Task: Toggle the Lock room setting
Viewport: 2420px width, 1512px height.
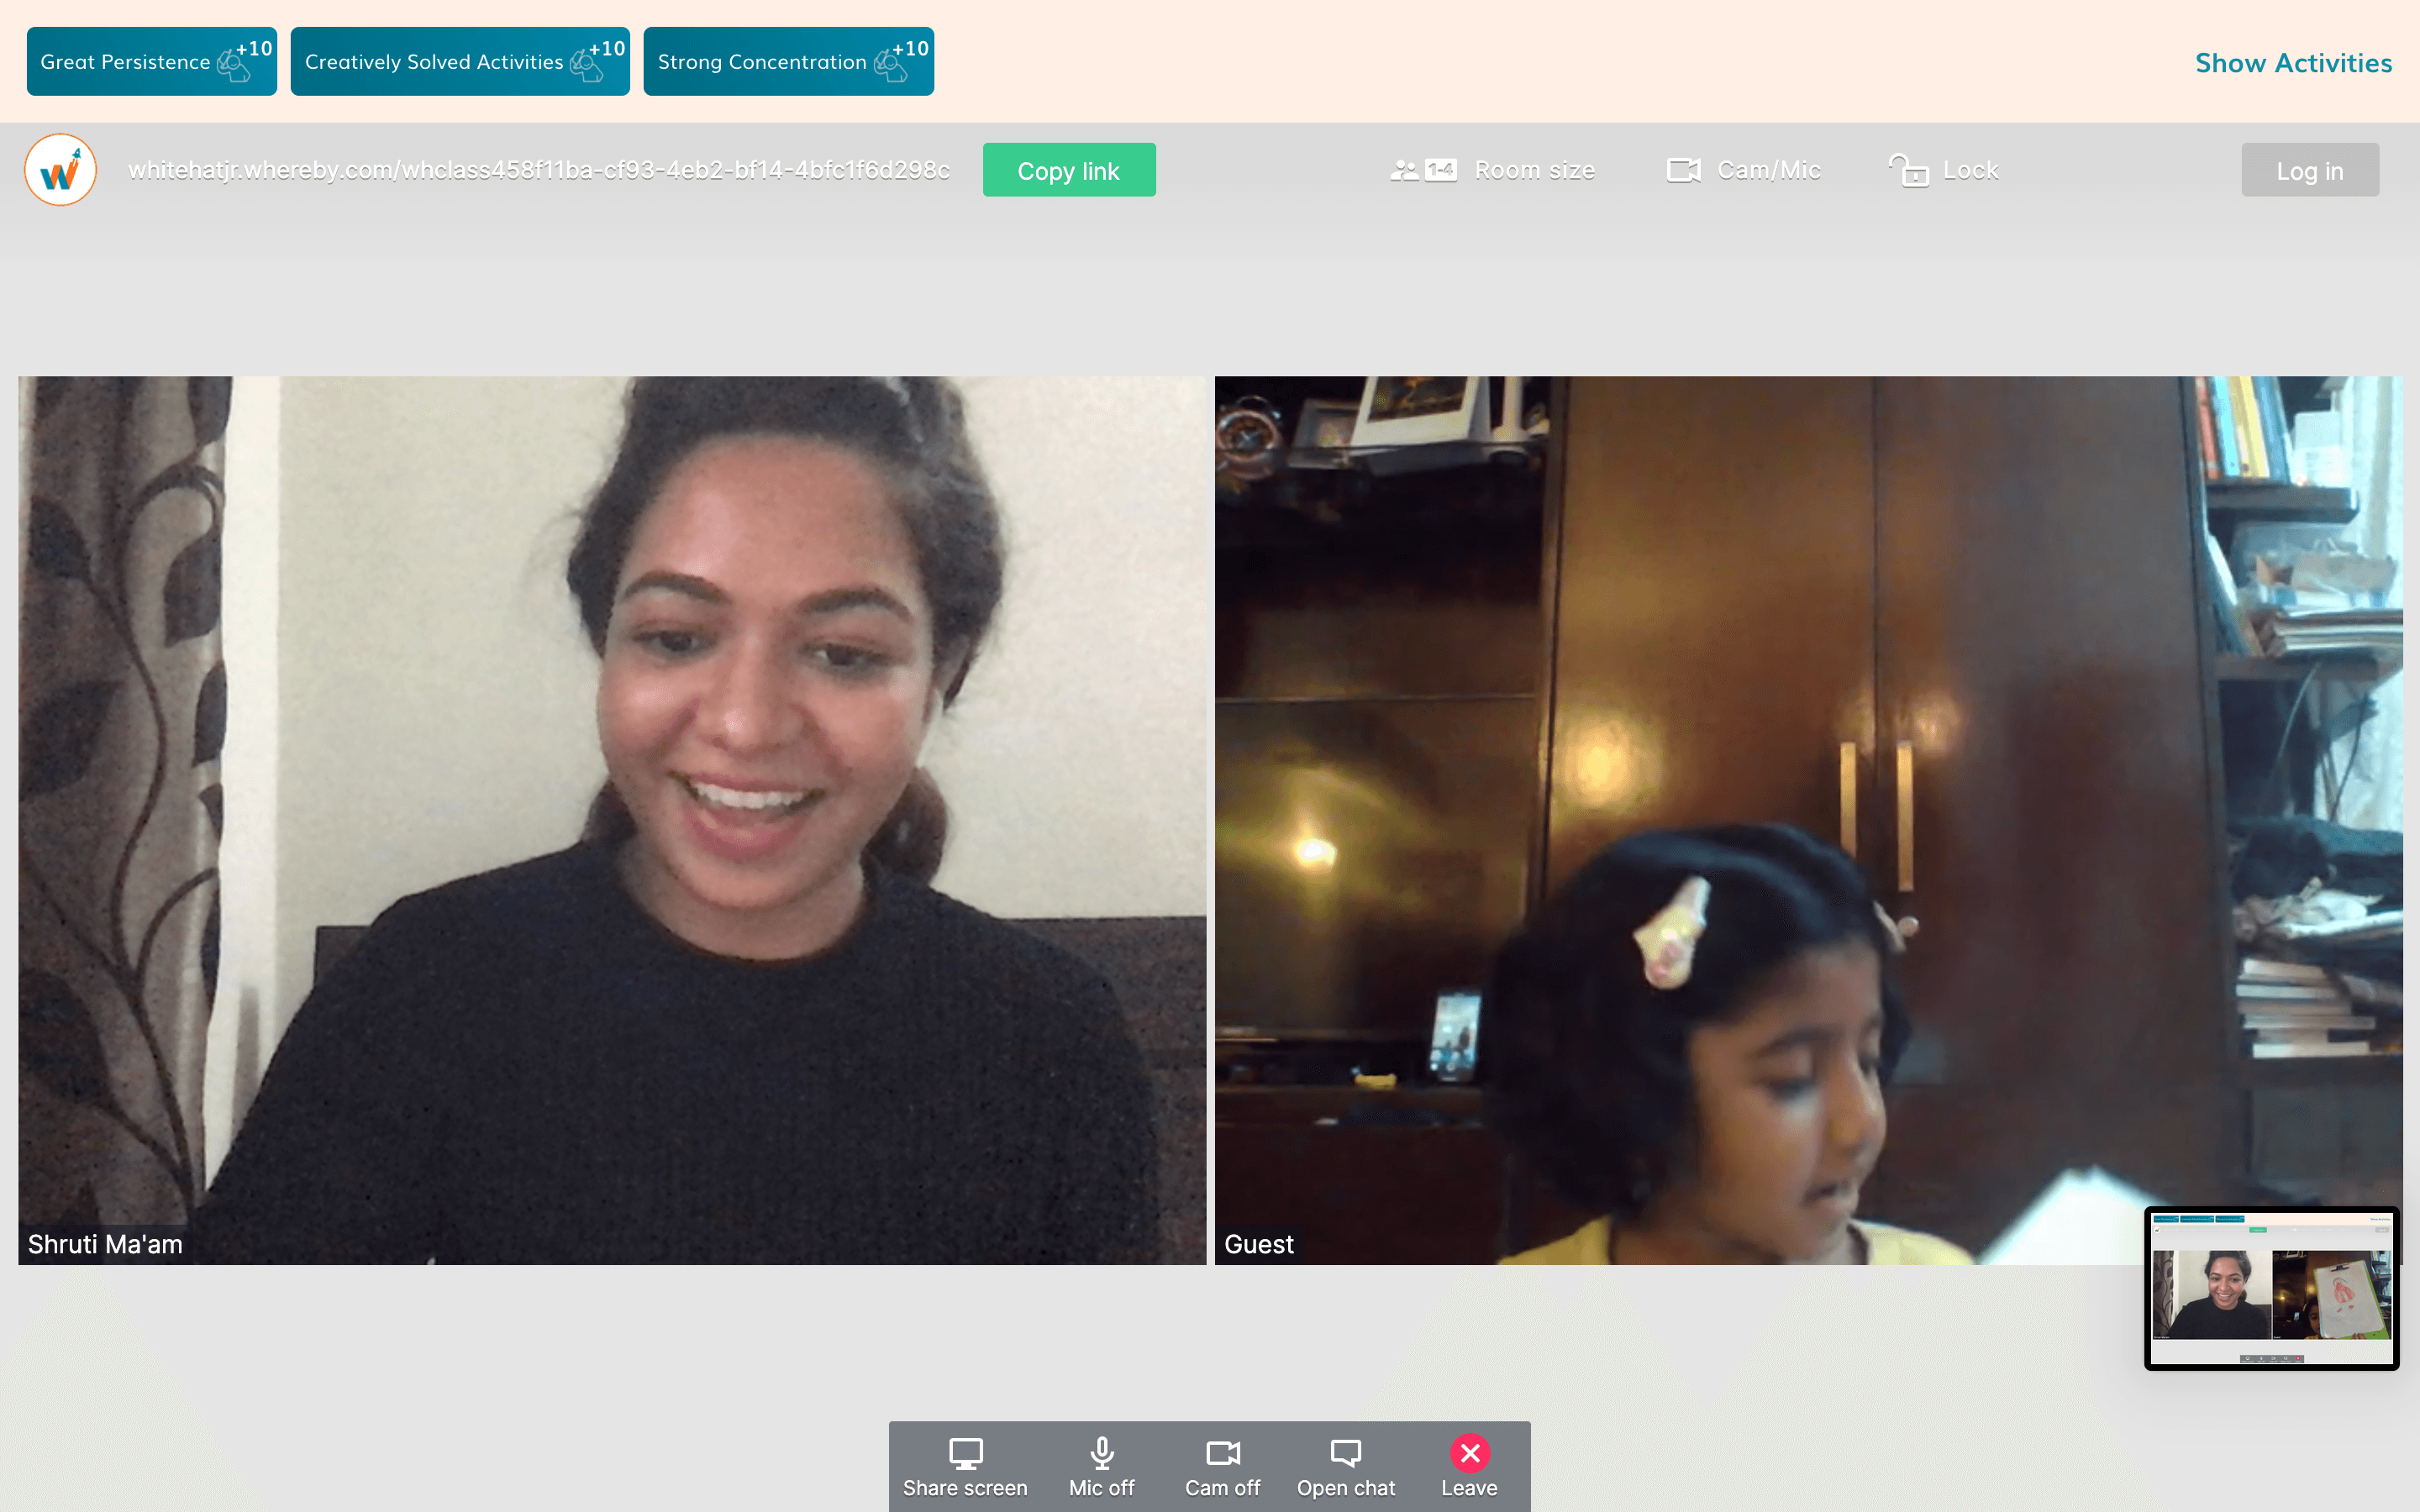Action: click(1970, 170)
